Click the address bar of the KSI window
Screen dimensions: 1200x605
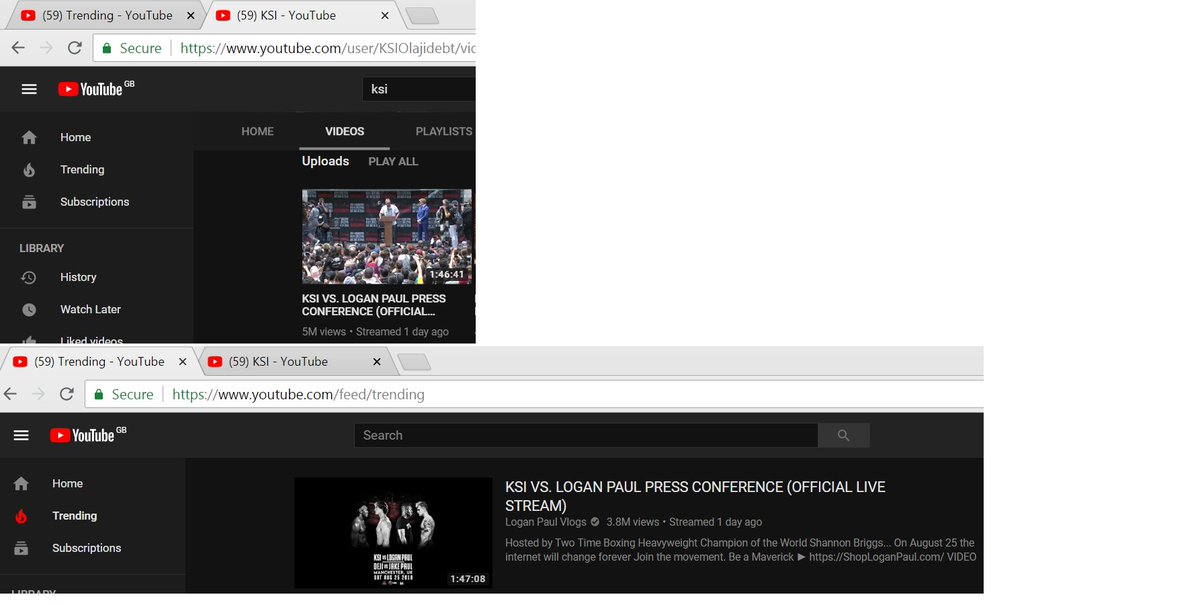285,48
